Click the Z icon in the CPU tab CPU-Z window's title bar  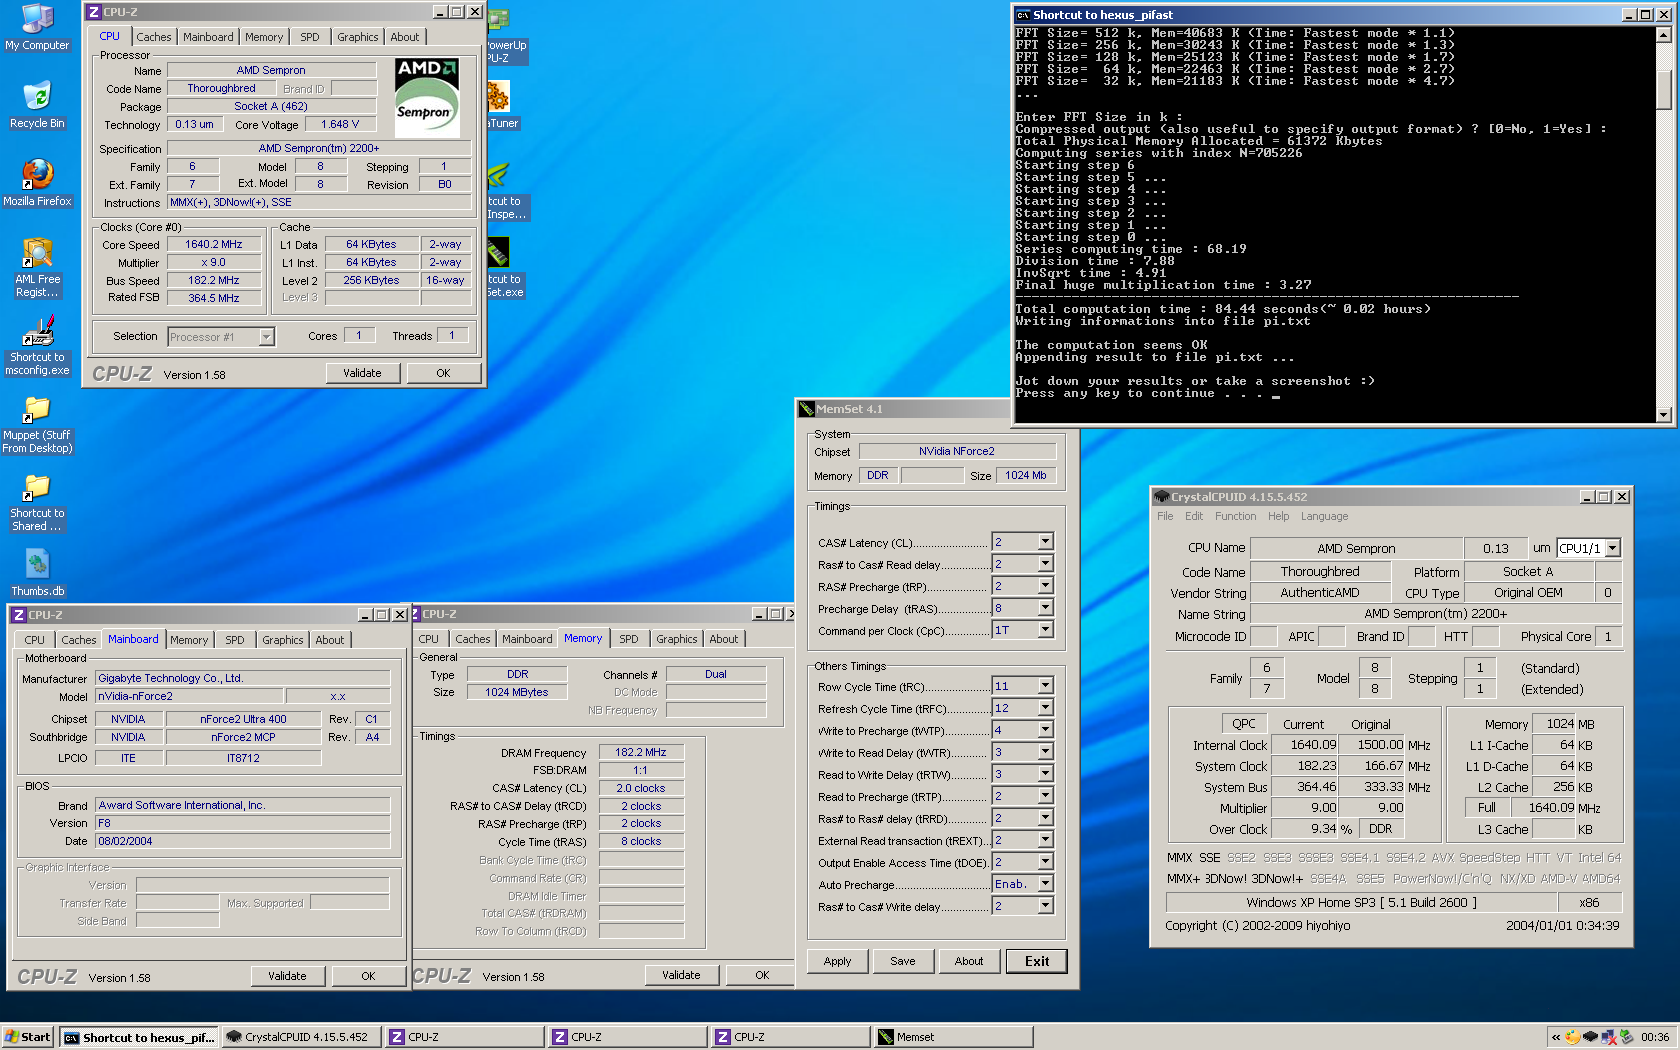point(94,12)
